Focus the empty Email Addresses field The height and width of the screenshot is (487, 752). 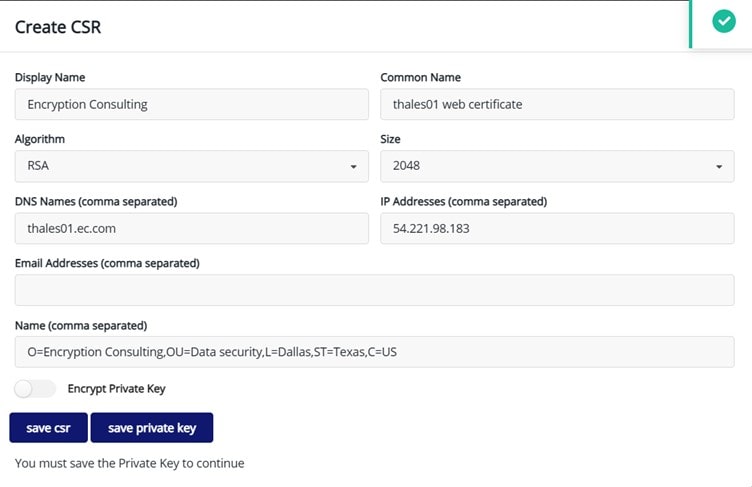pos(375,290)
